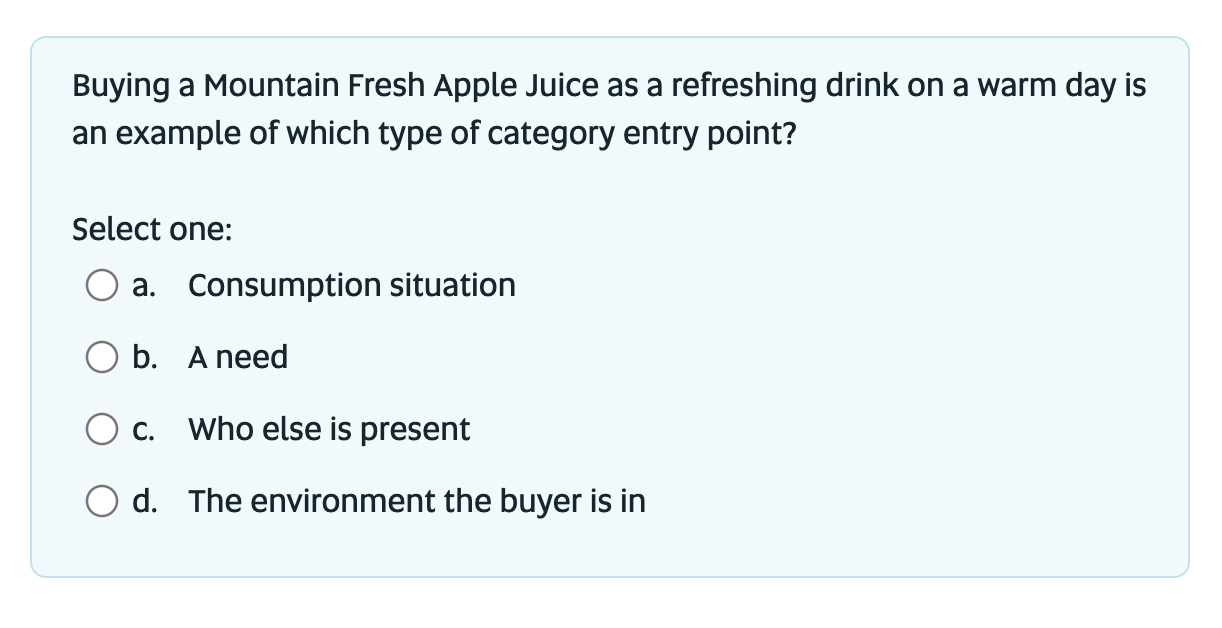Click the empty circle next to 'Consumption situation'
This screenshot has width=1222, height=628.
tap(102, 285)
